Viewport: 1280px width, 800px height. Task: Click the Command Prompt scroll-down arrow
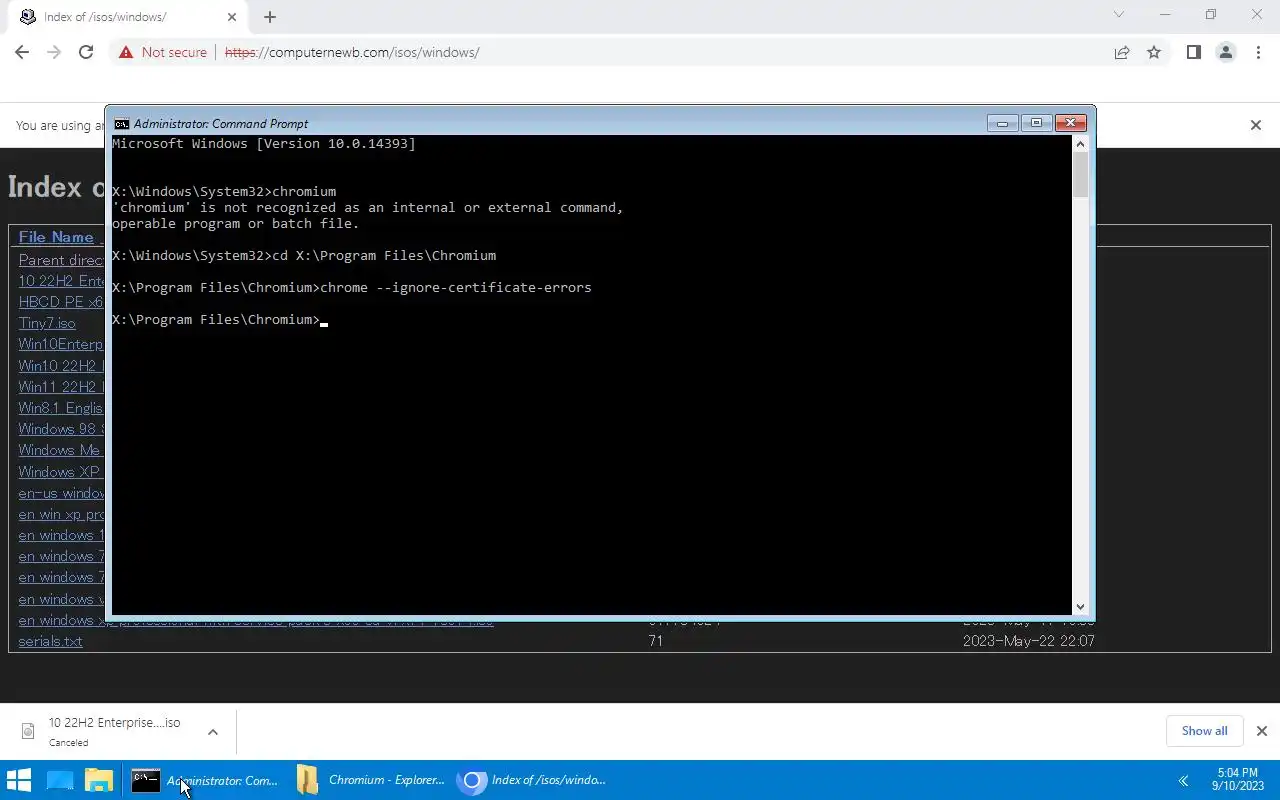(1080, 606)
